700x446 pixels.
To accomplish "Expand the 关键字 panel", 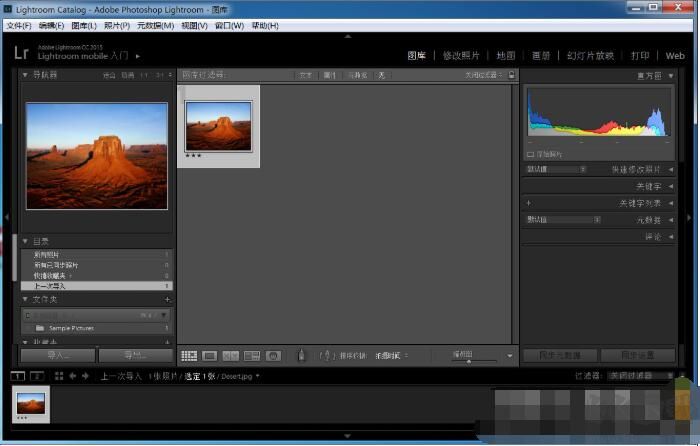I will pos(670,186).
